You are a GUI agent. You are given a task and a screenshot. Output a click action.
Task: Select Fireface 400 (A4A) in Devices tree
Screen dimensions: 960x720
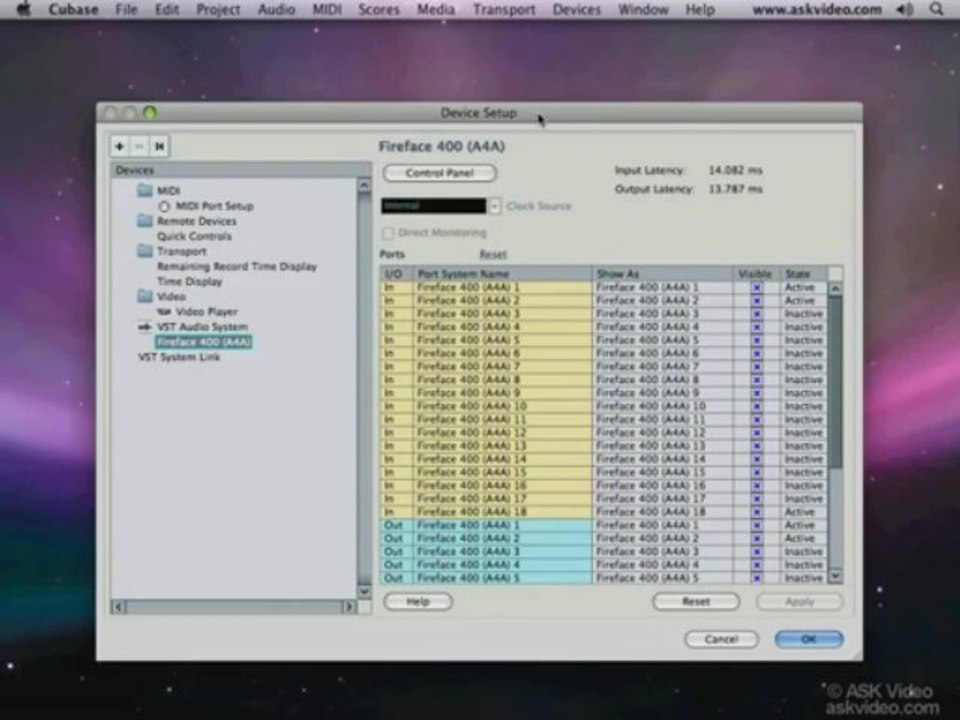click(x=203, y=342)
